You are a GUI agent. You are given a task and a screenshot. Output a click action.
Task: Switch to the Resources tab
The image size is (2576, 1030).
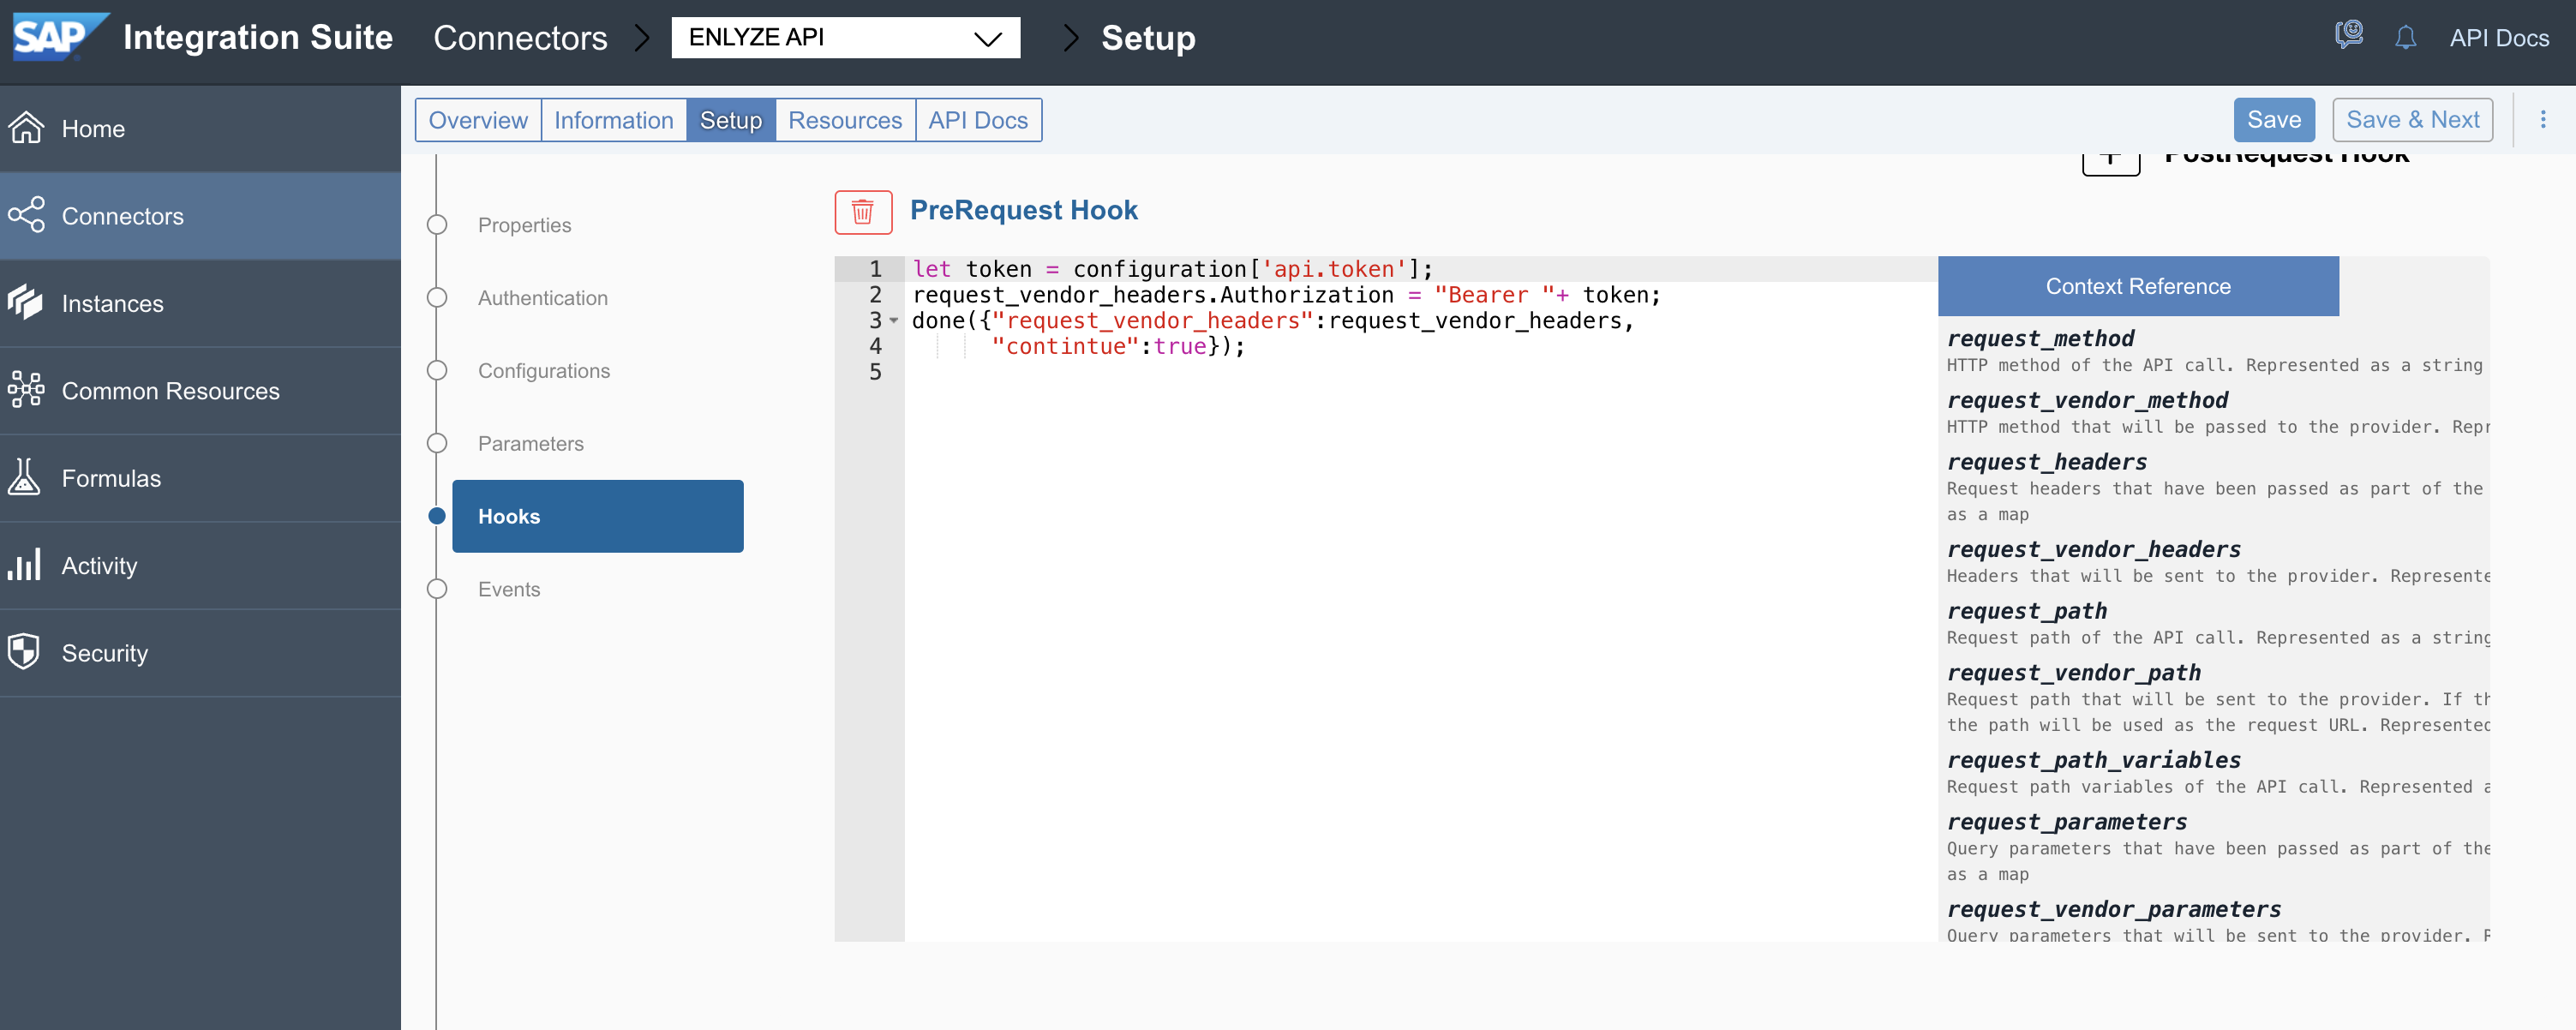(x=845, y=120)
